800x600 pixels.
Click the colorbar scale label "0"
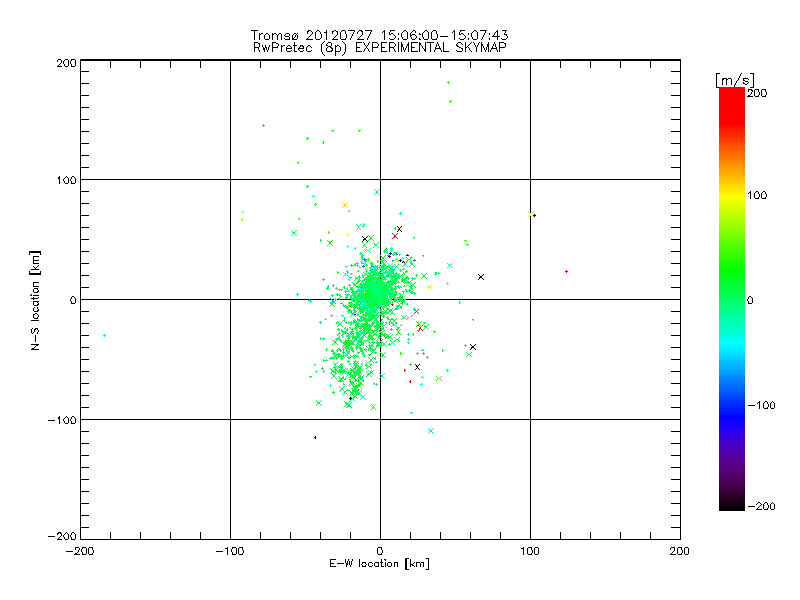750,300
